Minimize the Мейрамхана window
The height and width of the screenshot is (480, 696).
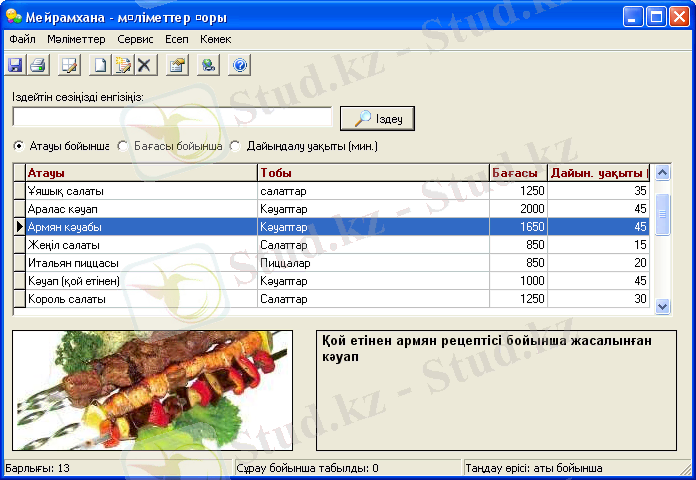click(633, 17)
